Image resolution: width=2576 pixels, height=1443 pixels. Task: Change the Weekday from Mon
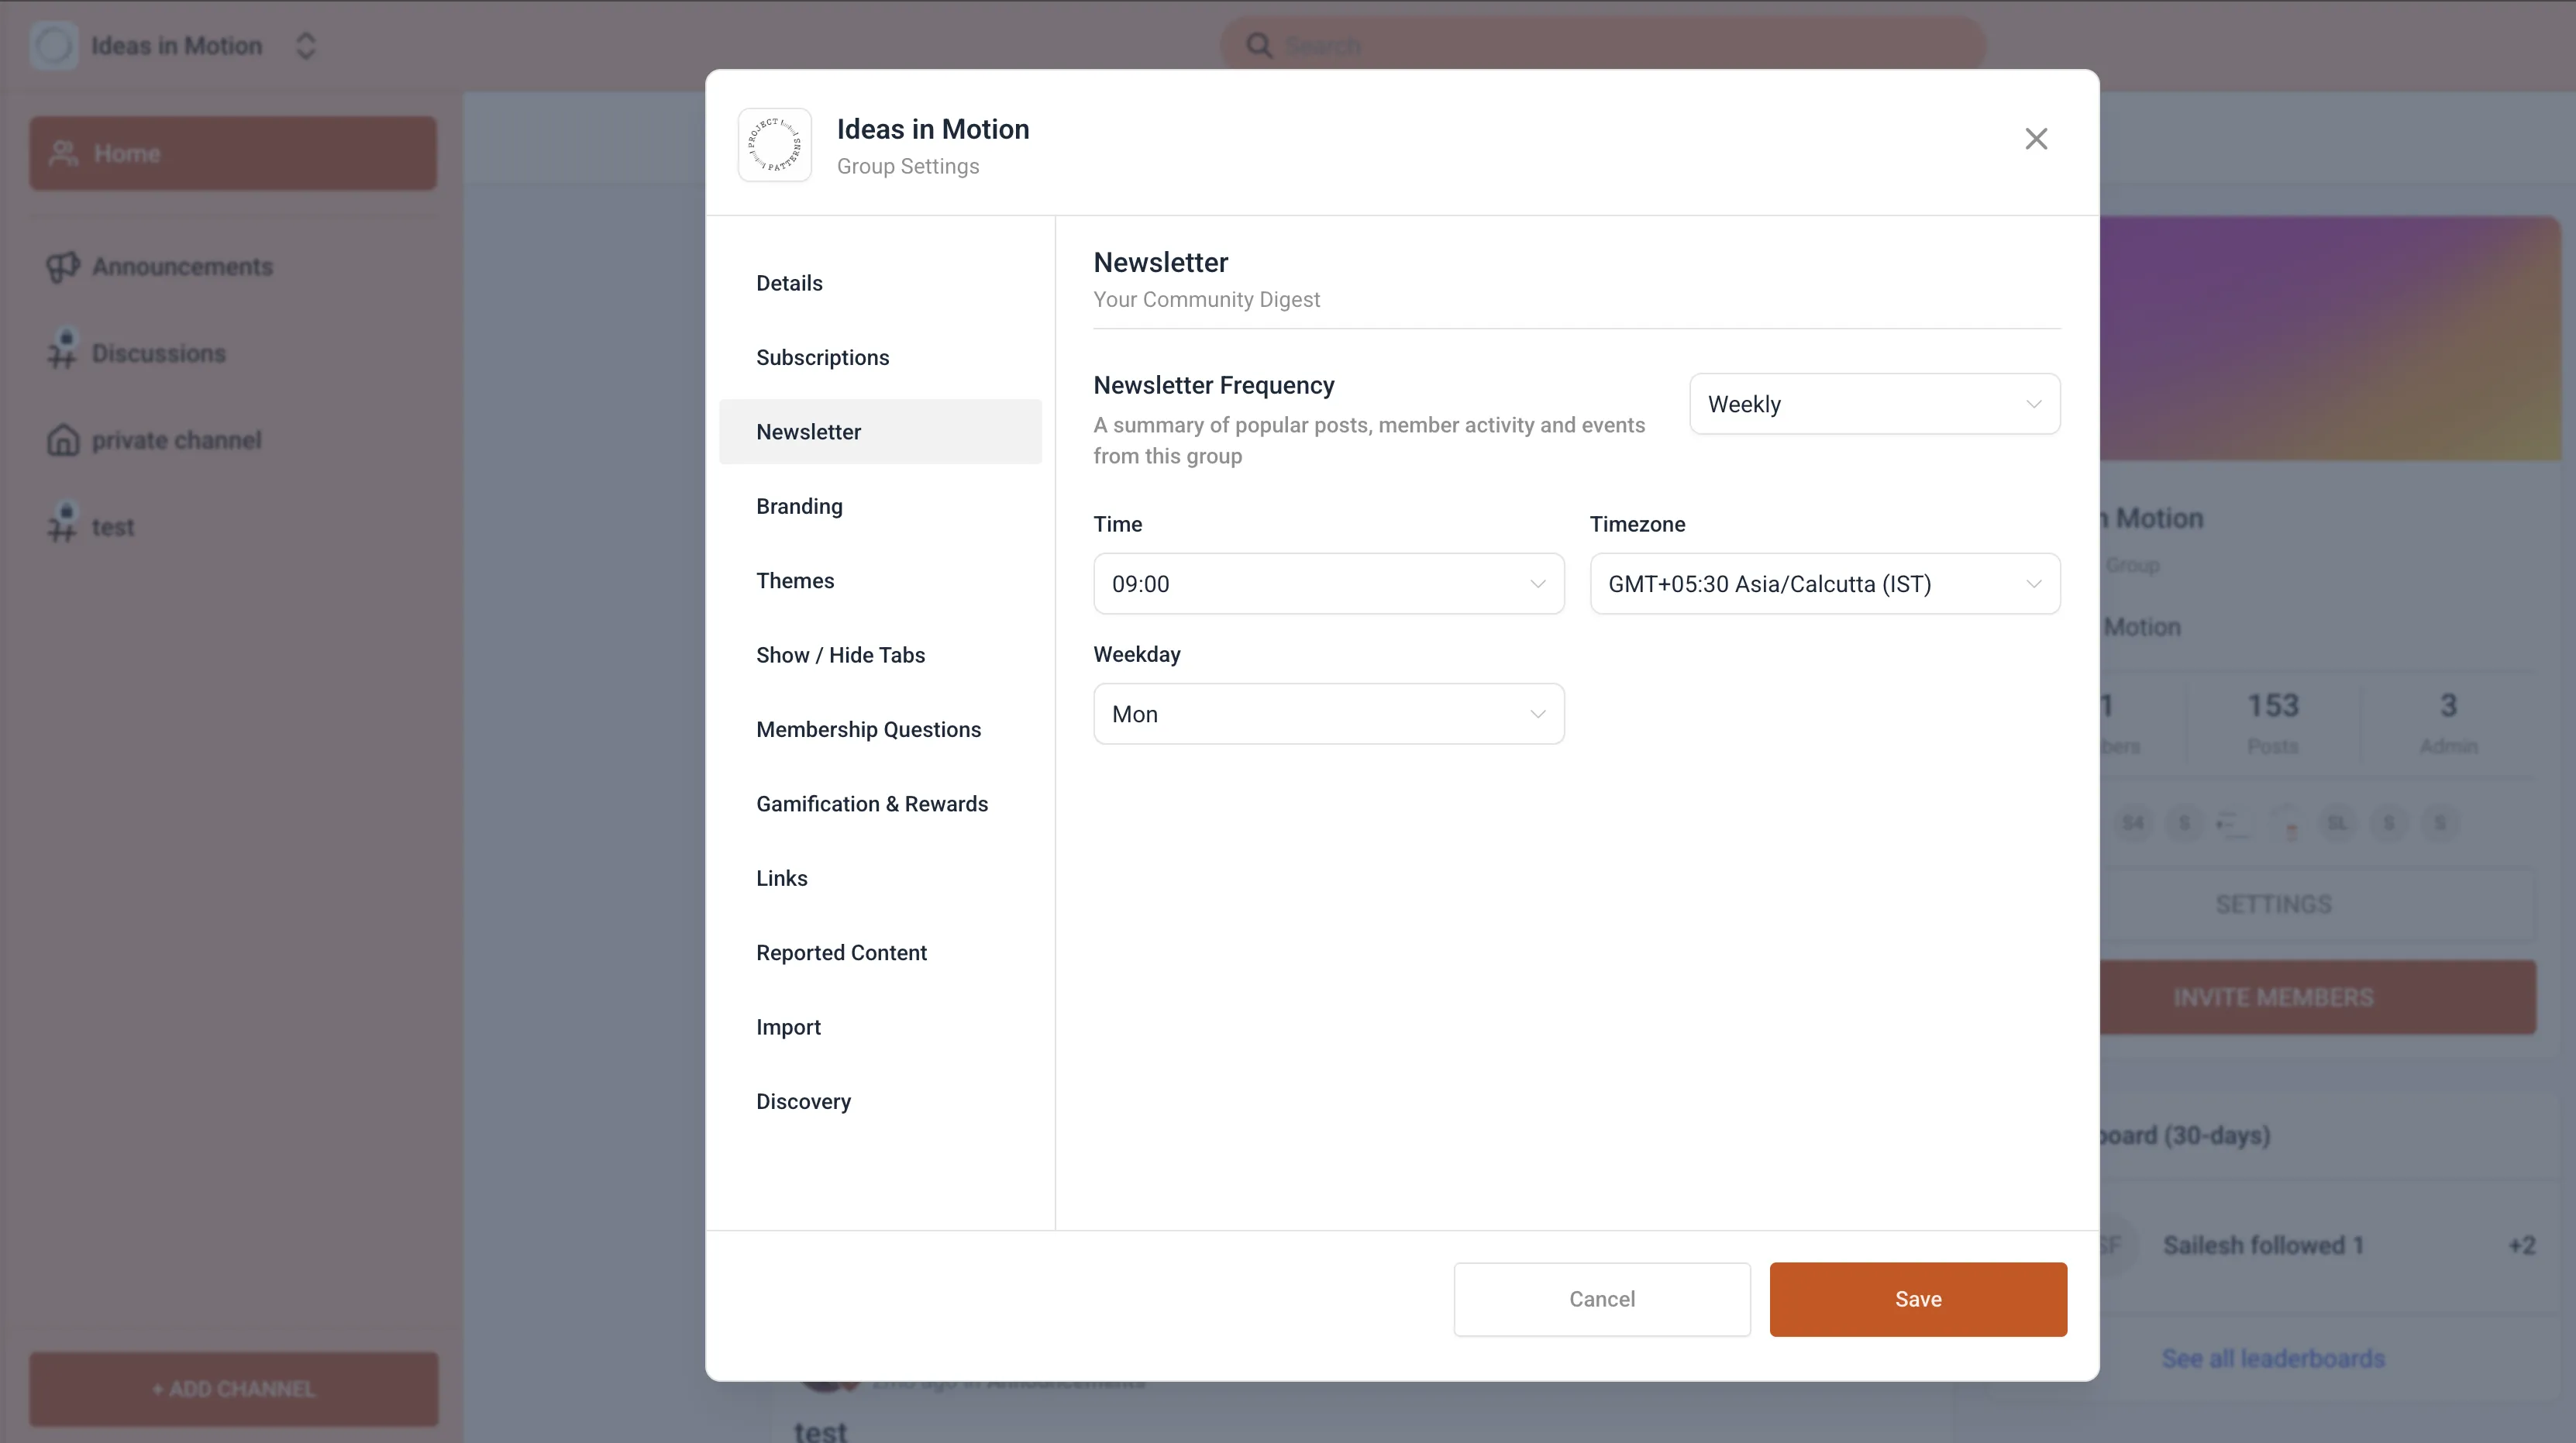(1327, 713)
